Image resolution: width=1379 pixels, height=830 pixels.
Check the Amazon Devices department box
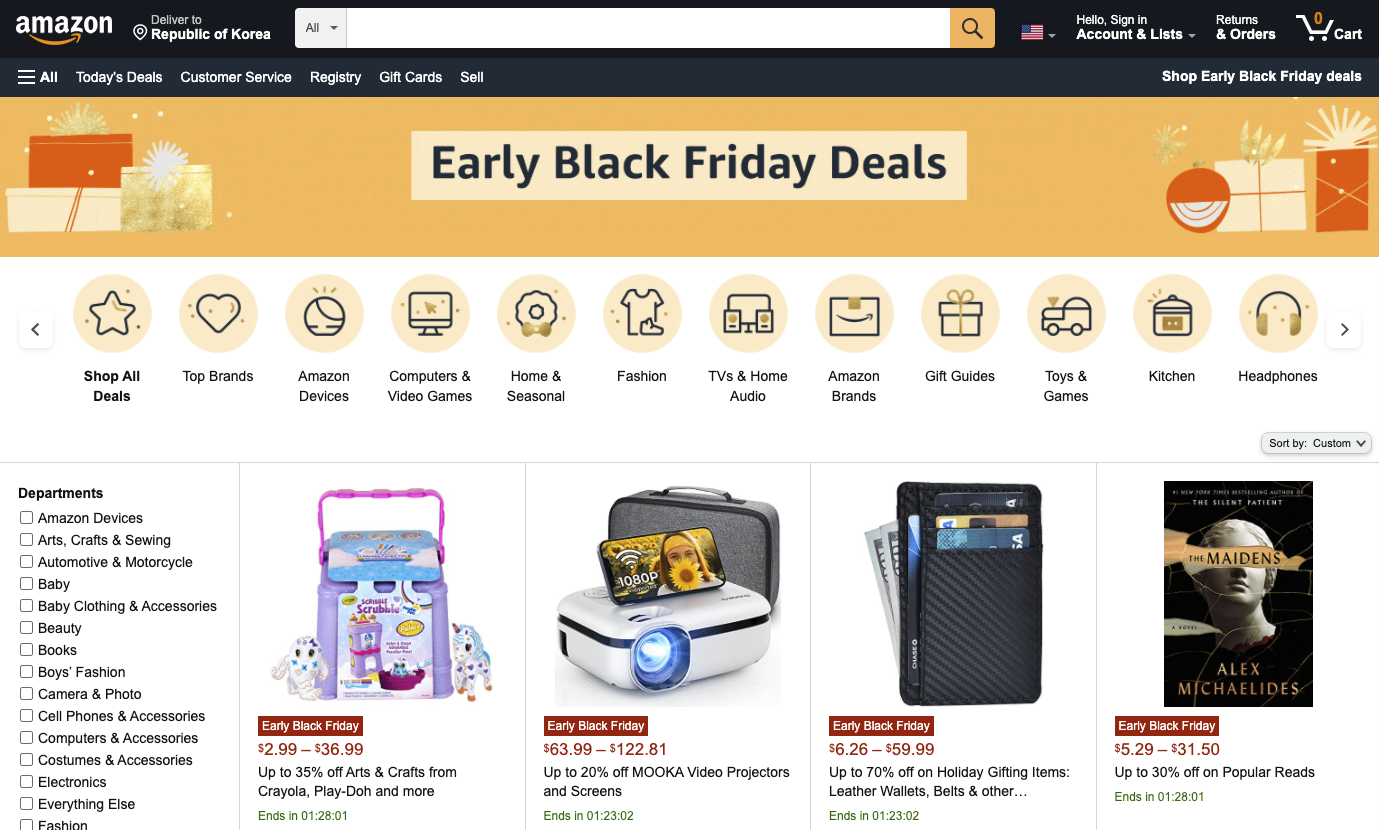[x=27, y=517]
